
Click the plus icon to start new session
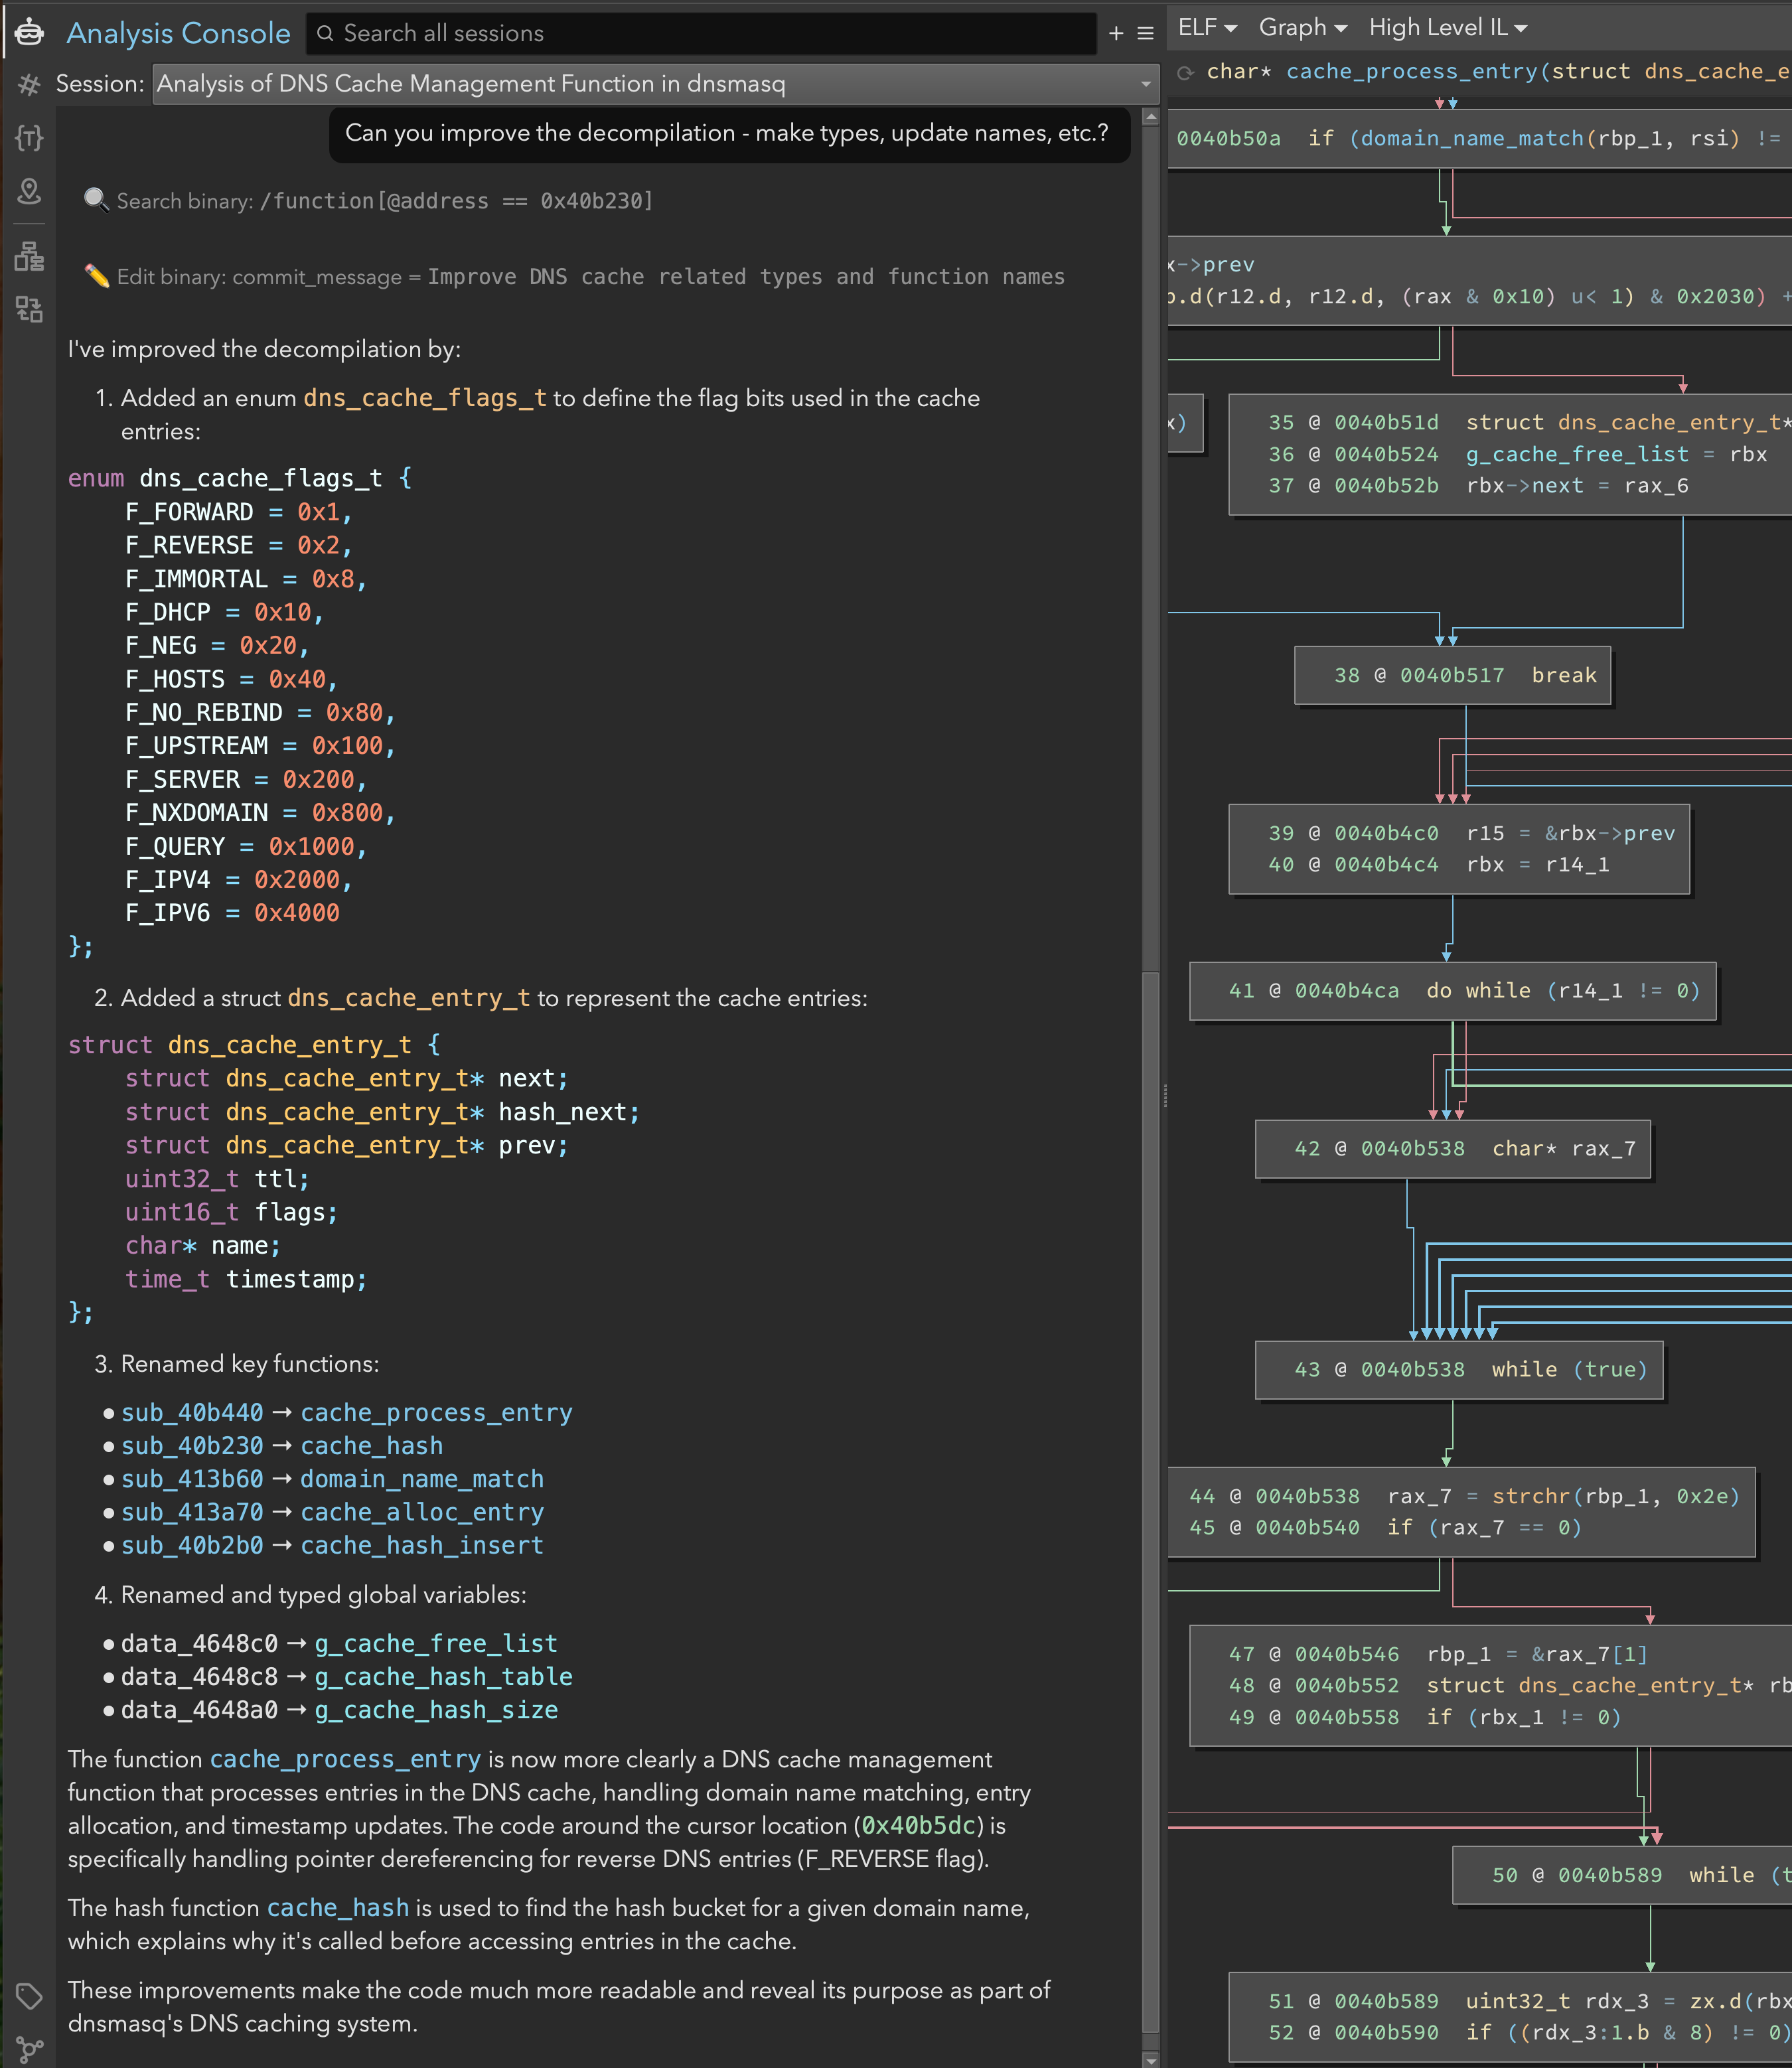pyautogui.click(x=1116, y=33)
